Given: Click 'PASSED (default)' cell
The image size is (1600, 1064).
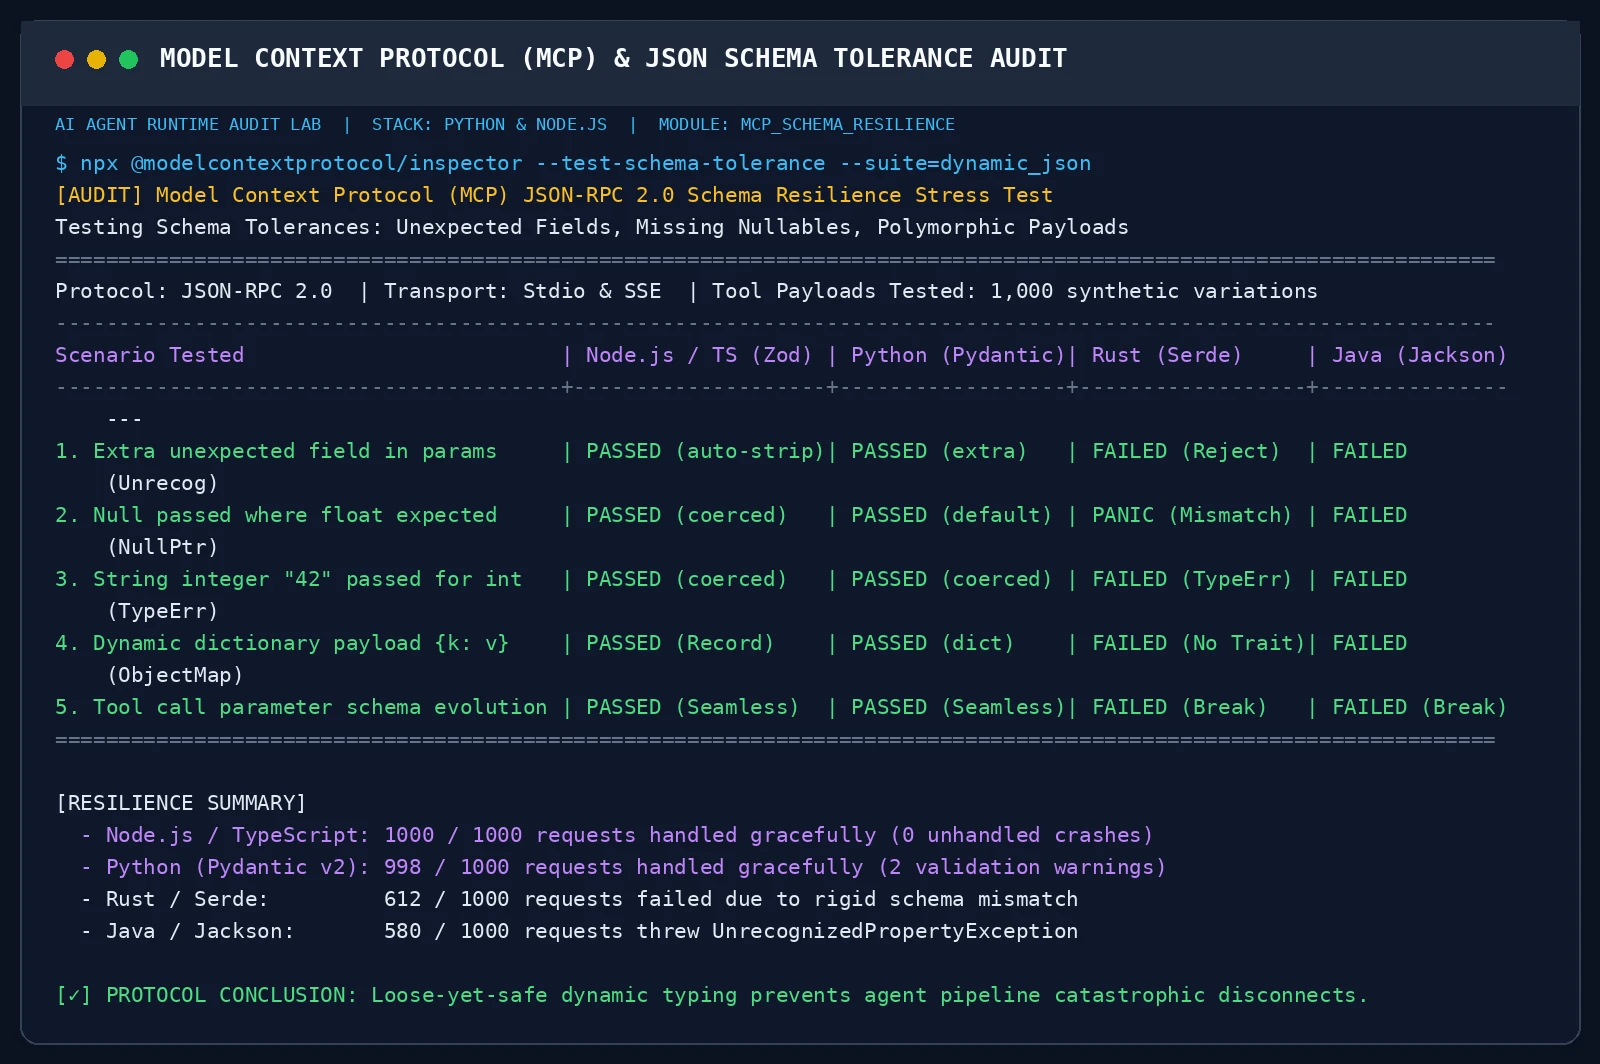Looking at the screenshot, I should (x=952, y=515).
